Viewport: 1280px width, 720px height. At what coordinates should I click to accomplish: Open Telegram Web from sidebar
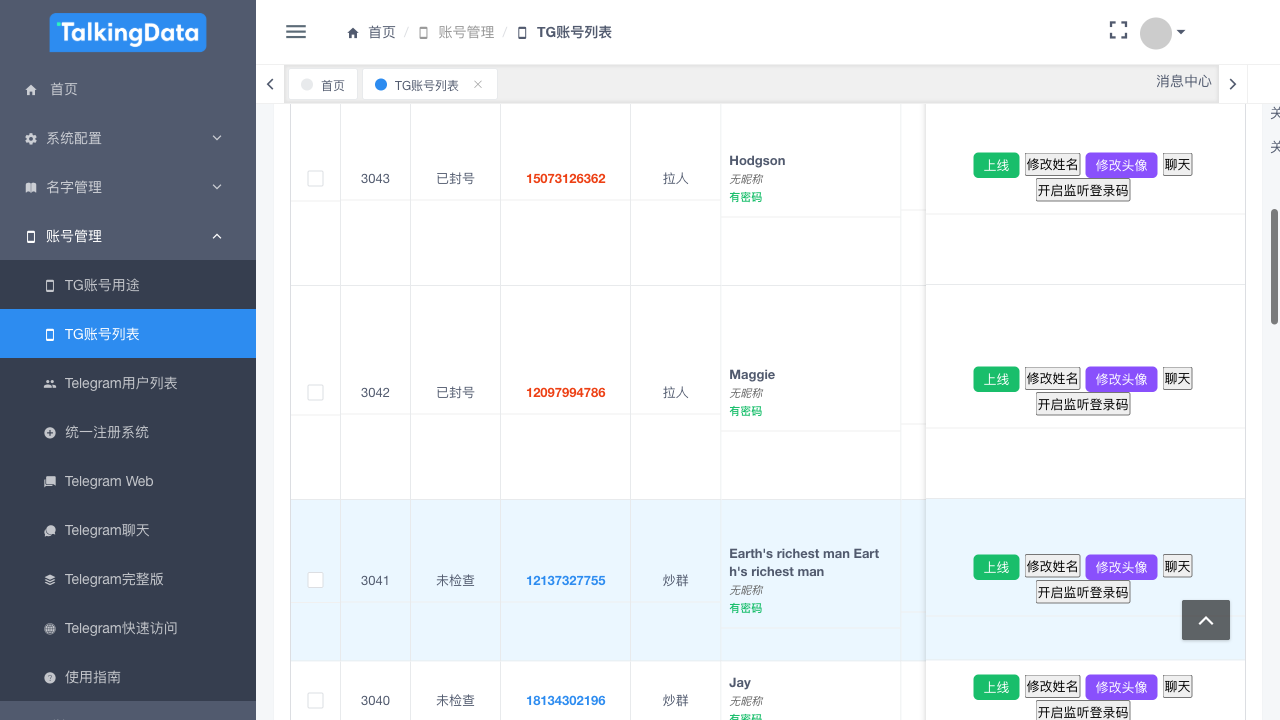click(109, 481)
